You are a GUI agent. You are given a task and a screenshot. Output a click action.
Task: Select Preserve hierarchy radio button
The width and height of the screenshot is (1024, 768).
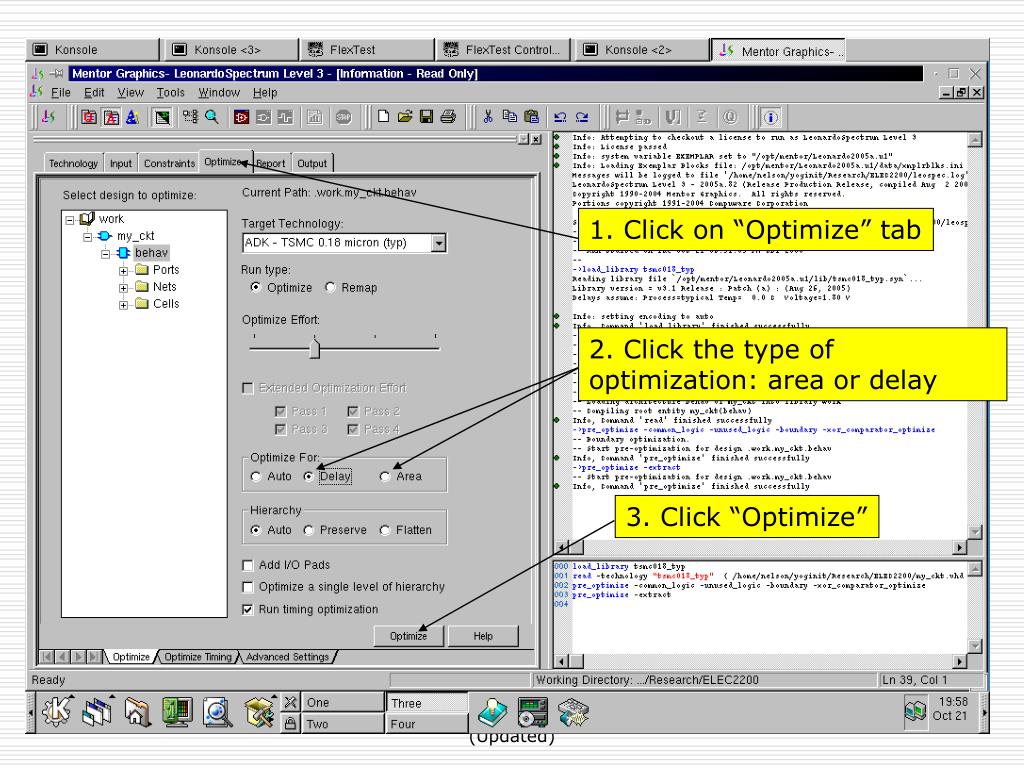pyautogui.click(x=309, y=530)
